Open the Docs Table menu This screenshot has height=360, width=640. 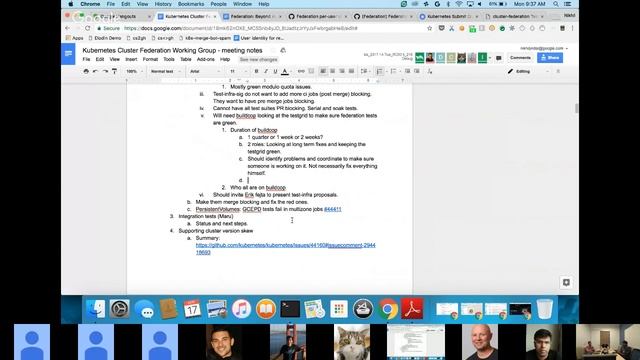(x=186, y=59)
